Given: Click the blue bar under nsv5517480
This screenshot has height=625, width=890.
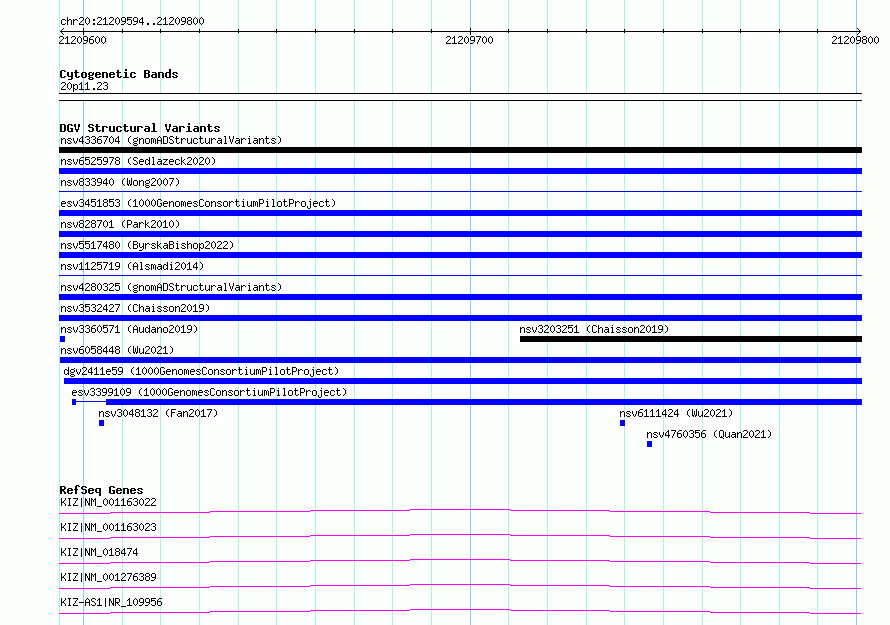Looking at the screenshot, I should pyautogui.click(x=460, y=255).
